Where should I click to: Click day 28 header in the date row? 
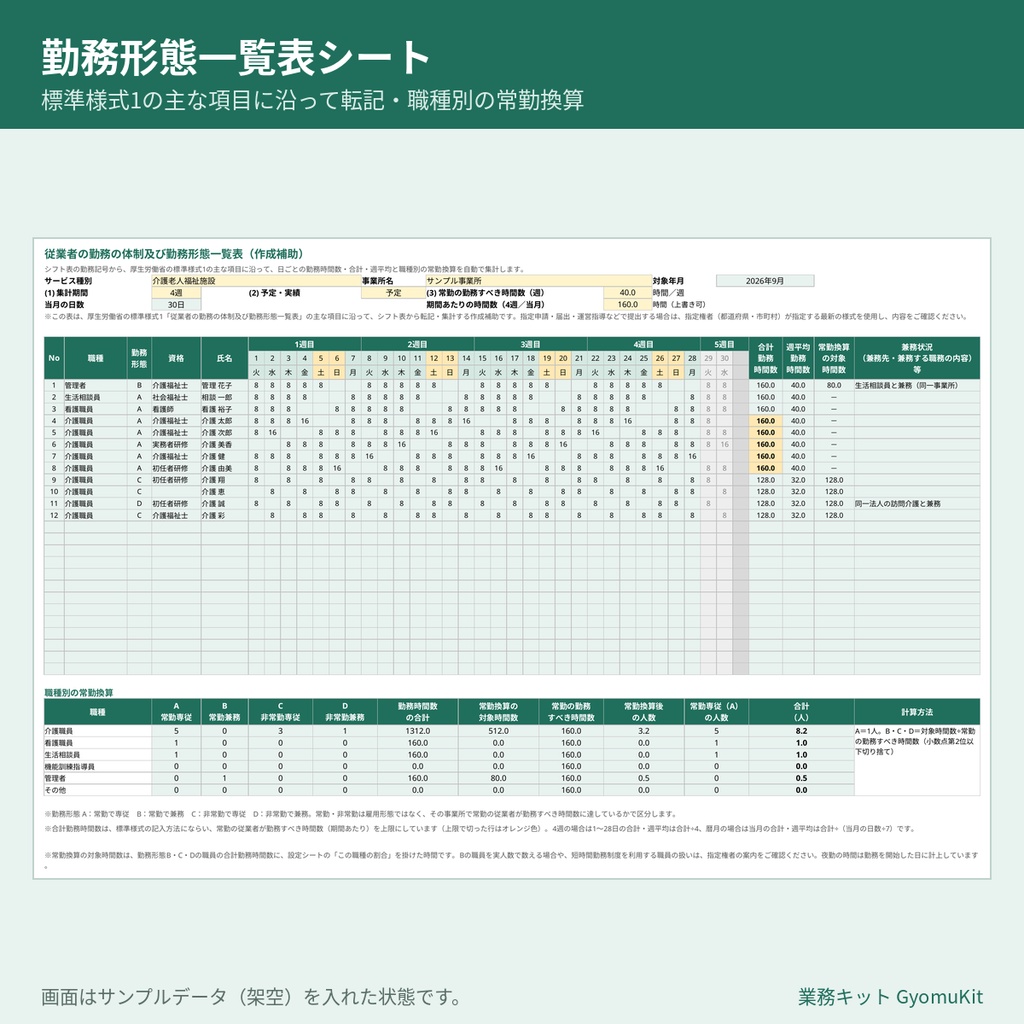692,358
